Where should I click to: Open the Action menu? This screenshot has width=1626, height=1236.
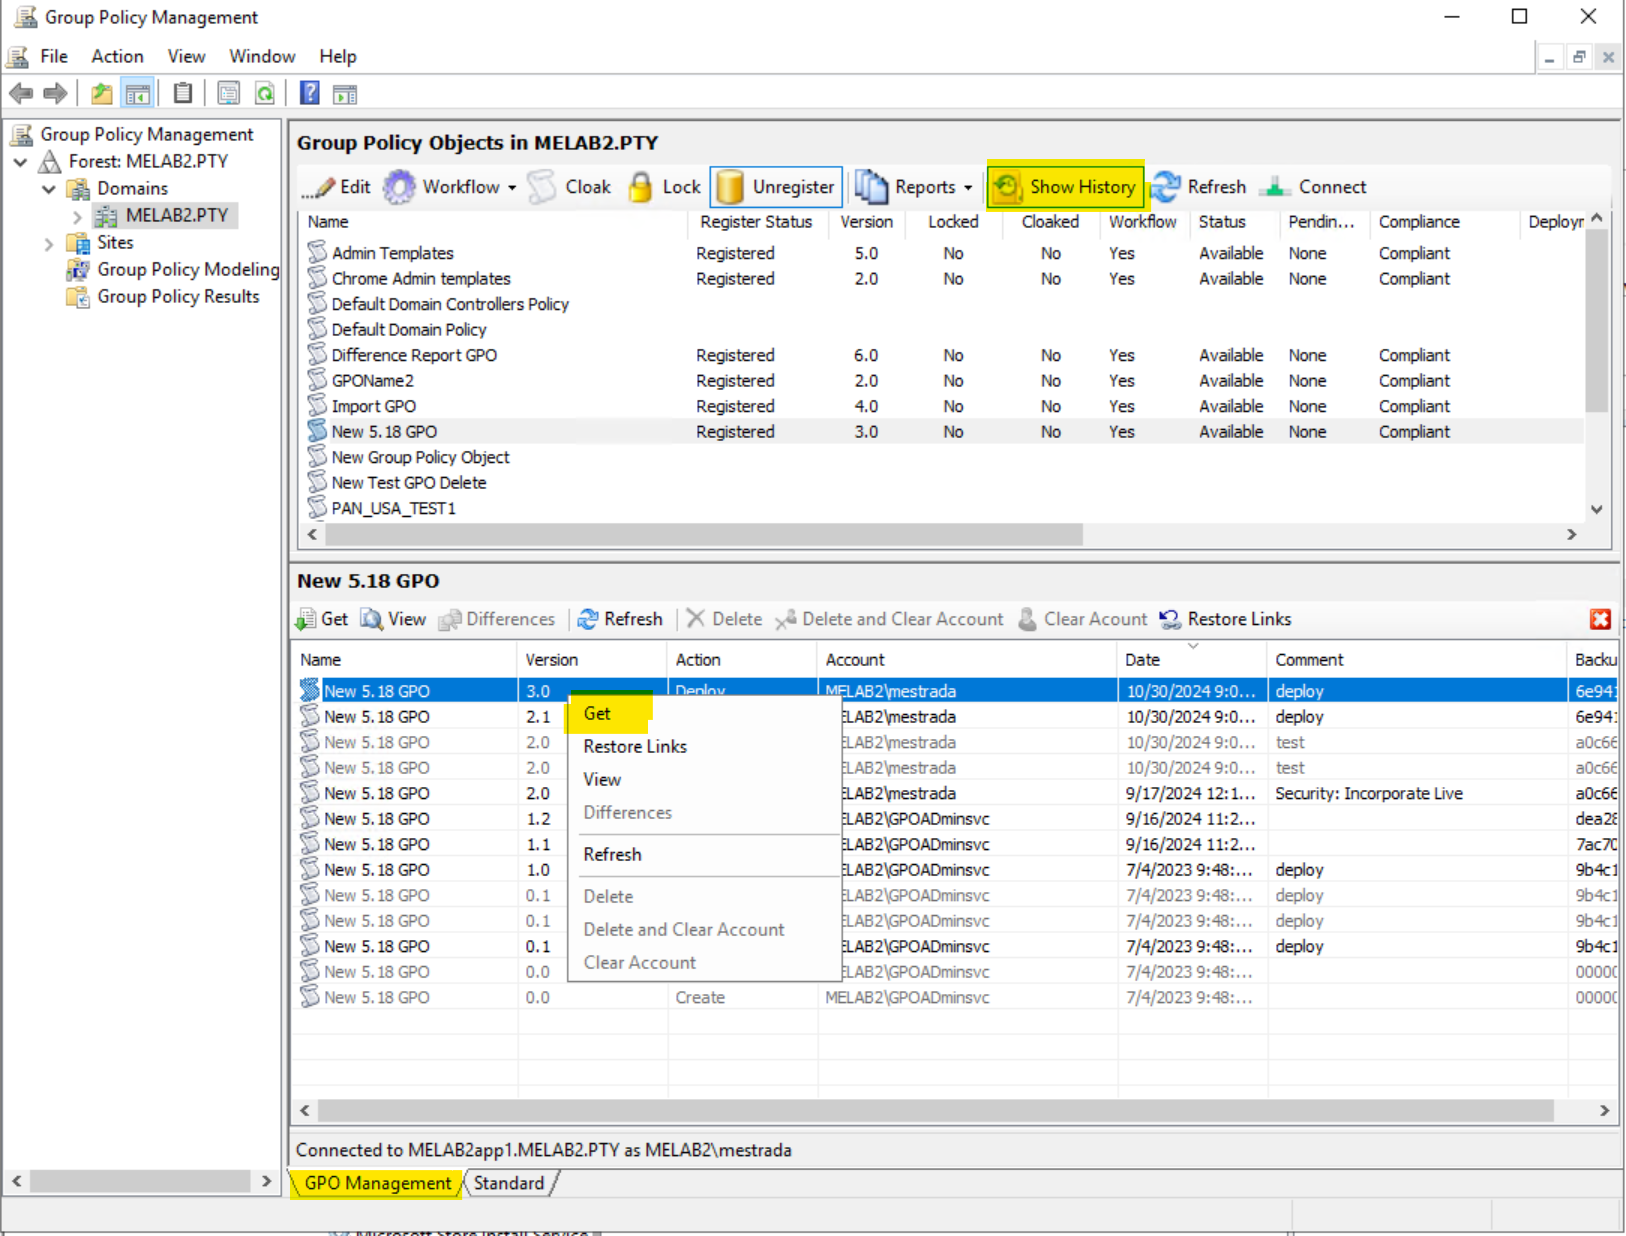117,57
